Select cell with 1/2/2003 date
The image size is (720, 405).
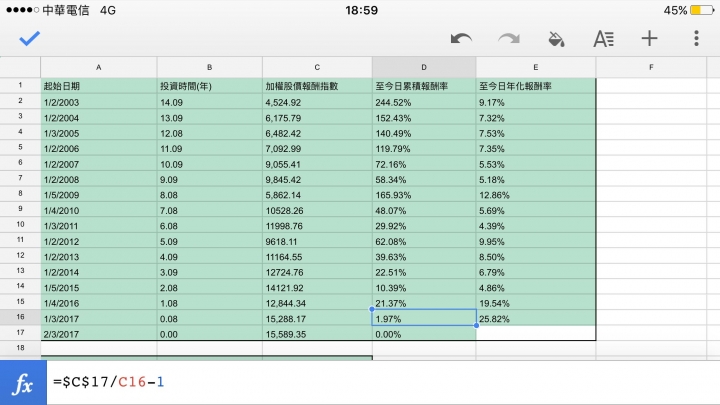click(99, 102)
